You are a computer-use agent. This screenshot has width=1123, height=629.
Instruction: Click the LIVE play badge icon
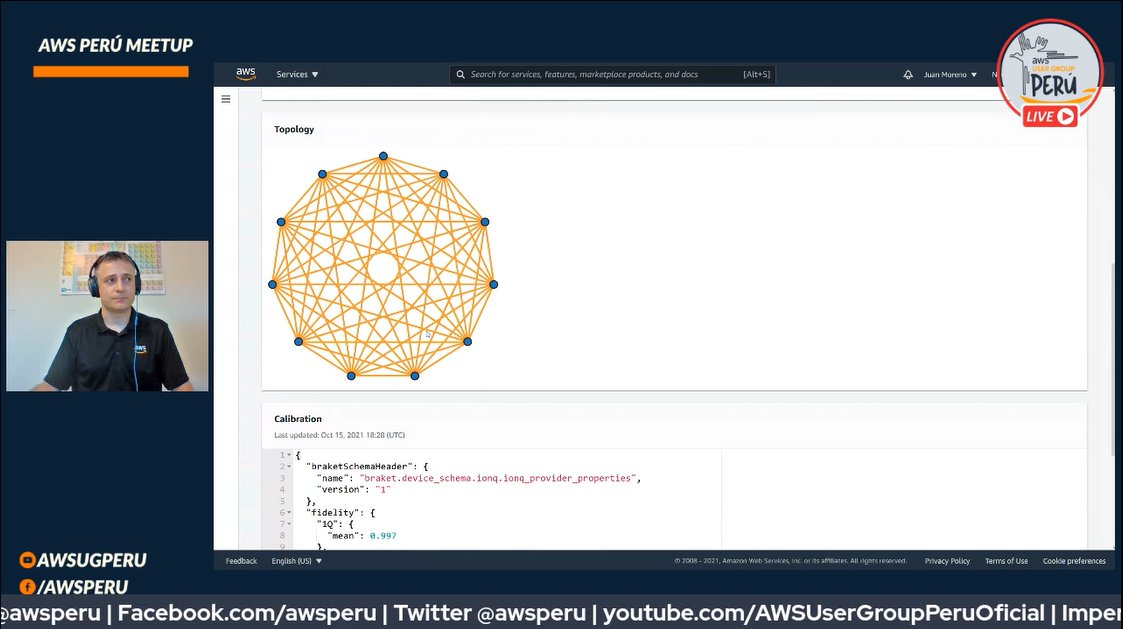1050,116
